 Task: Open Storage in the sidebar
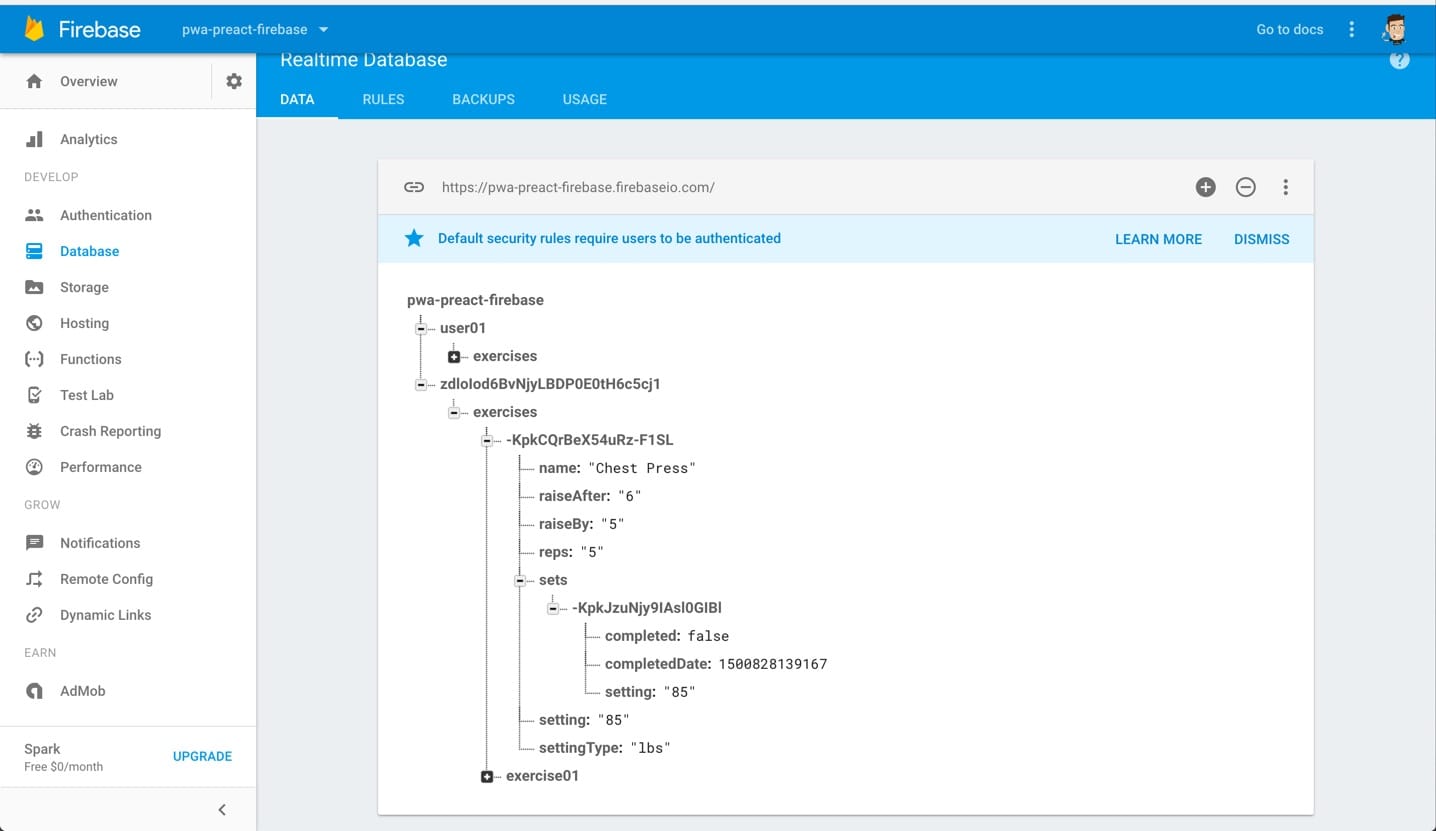point(84,287)
